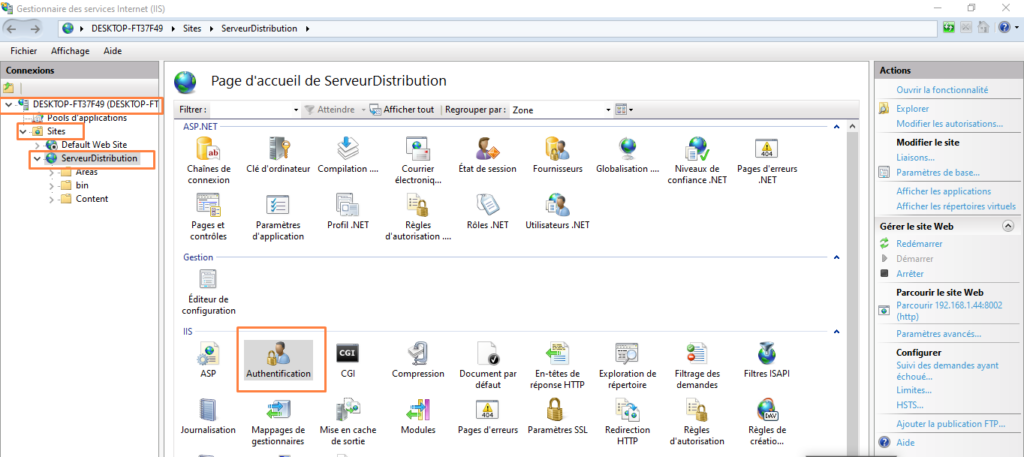Collapse the DESKTOP-FT37F49 server node
Image resolution: width=1024 pixels, height=457 pixels.
(x=8, y=104)
